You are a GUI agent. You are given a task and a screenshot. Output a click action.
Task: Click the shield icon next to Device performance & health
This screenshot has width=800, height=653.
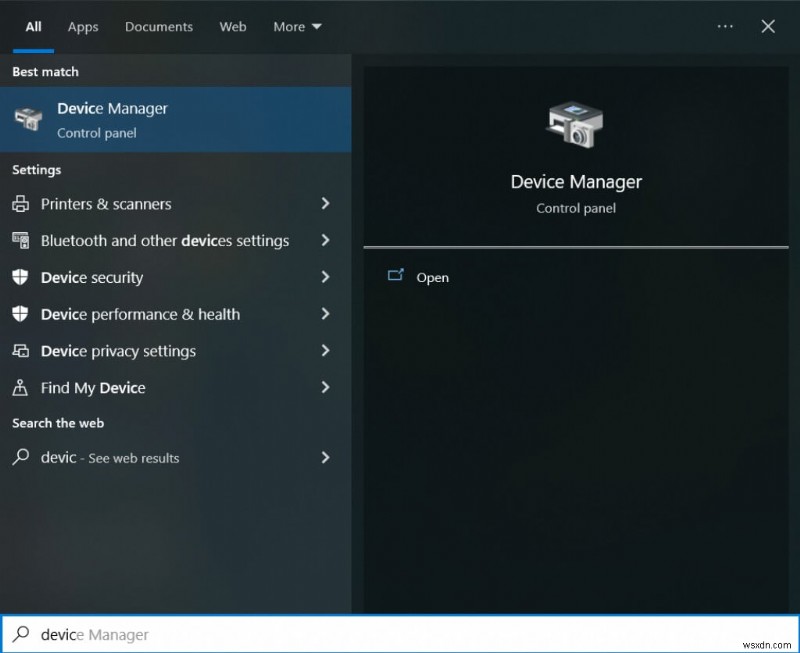click(20, 314)
